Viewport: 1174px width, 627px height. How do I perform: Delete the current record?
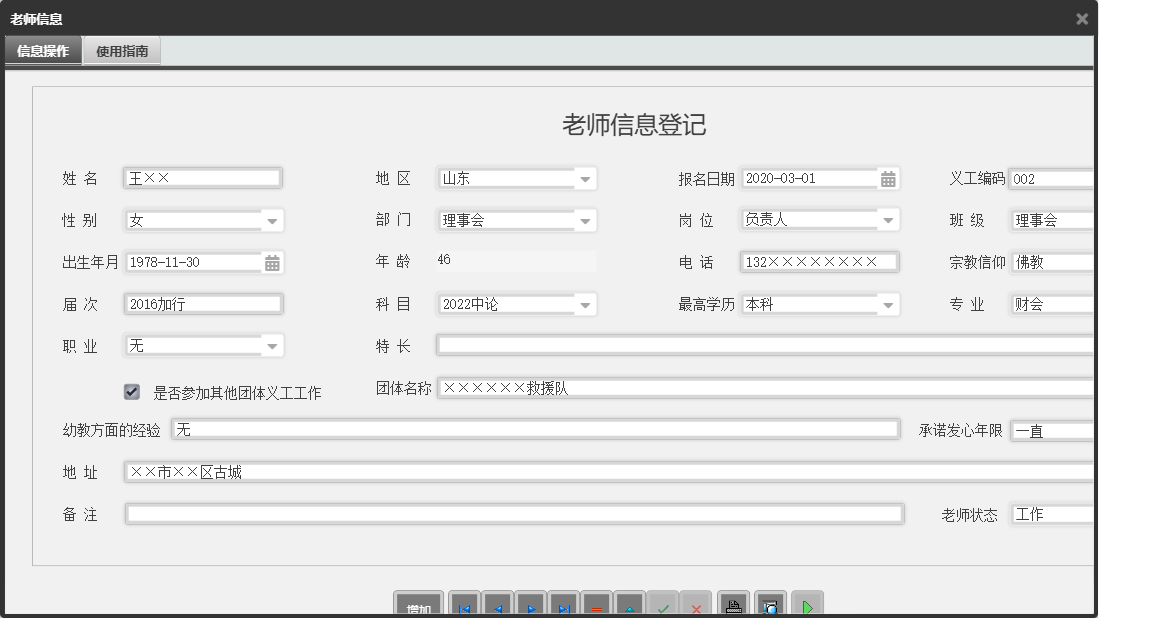coord(597,605)
